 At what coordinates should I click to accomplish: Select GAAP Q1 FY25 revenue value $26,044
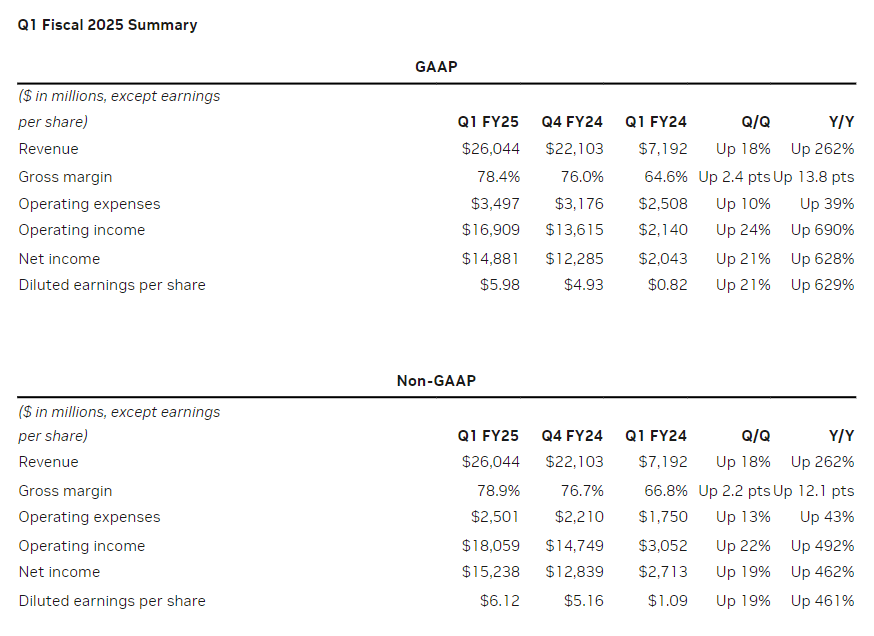click(x=491, y=149)
